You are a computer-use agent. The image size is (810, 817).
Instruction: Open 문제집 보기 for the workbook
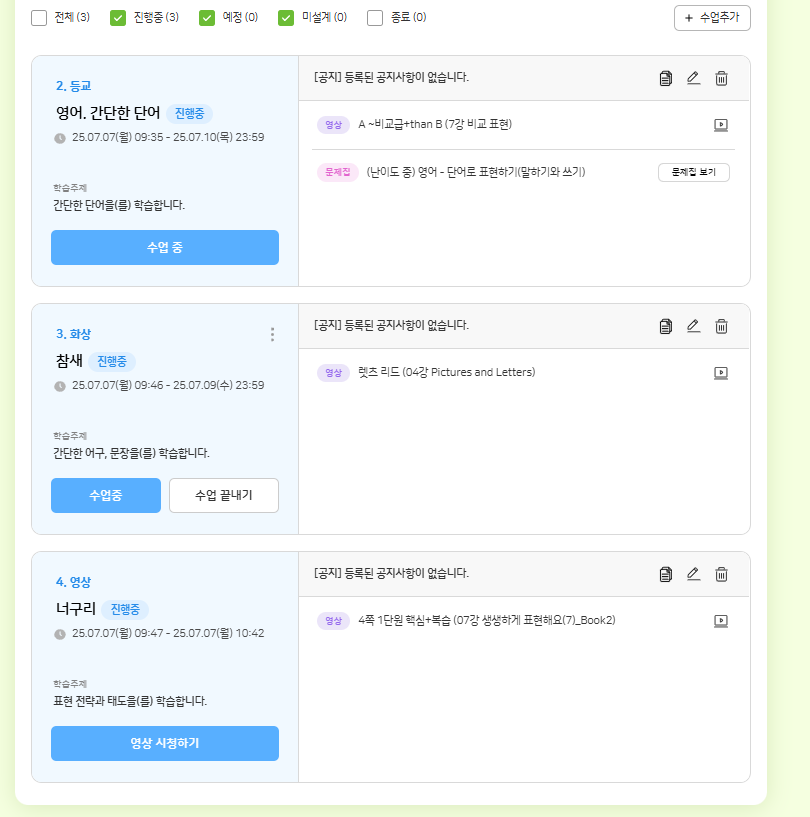[x=693, y=172]
